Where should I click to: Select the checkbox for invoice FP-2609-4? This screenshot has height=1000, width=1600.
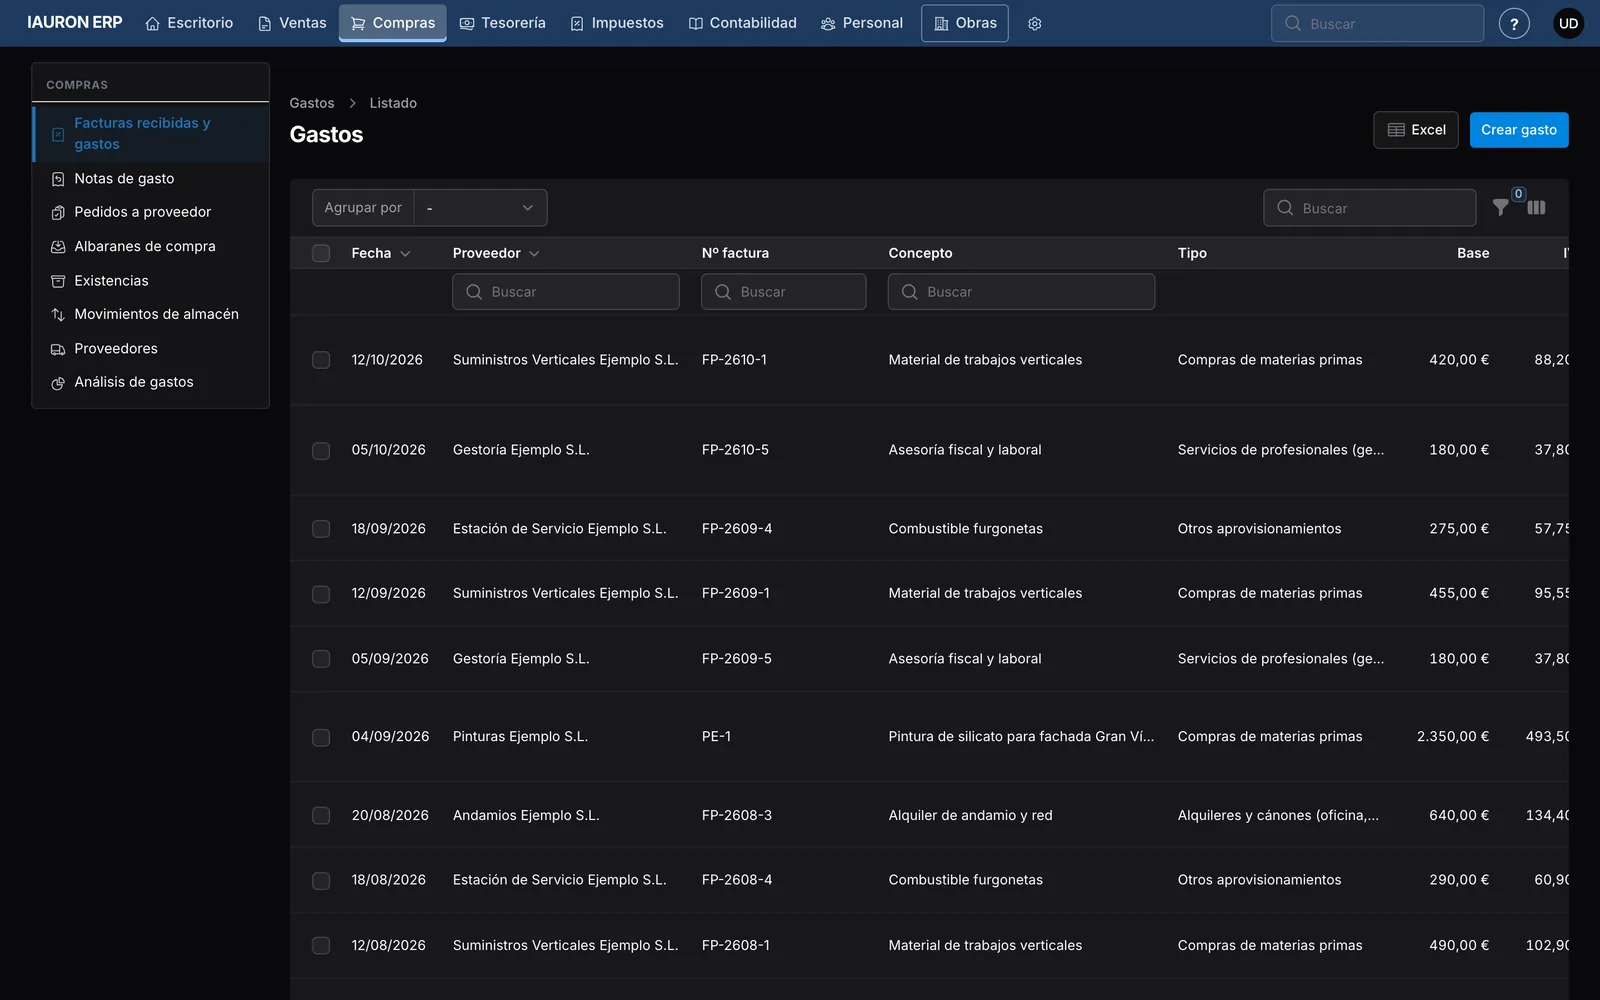(321, 529)
